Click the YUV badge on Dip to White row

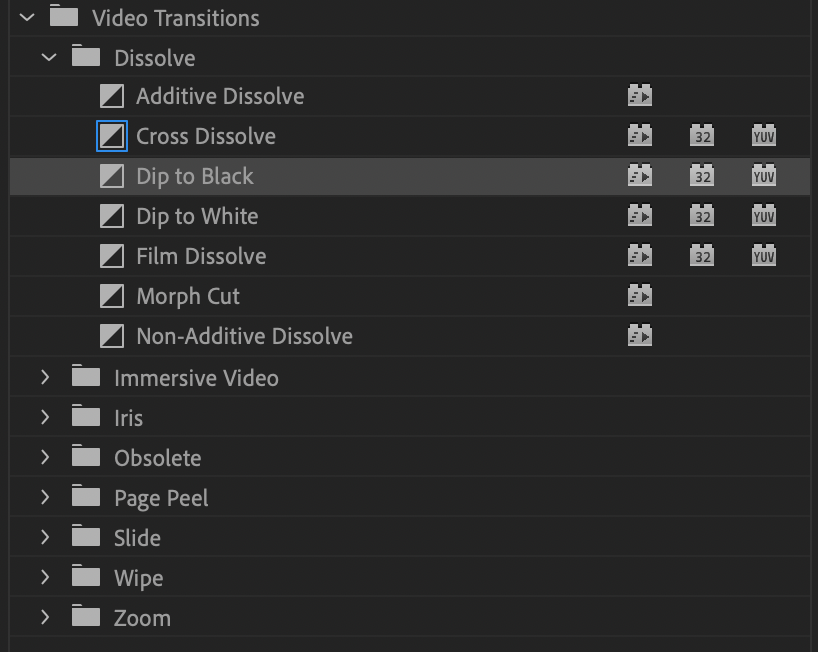click(x=764, y=216)
